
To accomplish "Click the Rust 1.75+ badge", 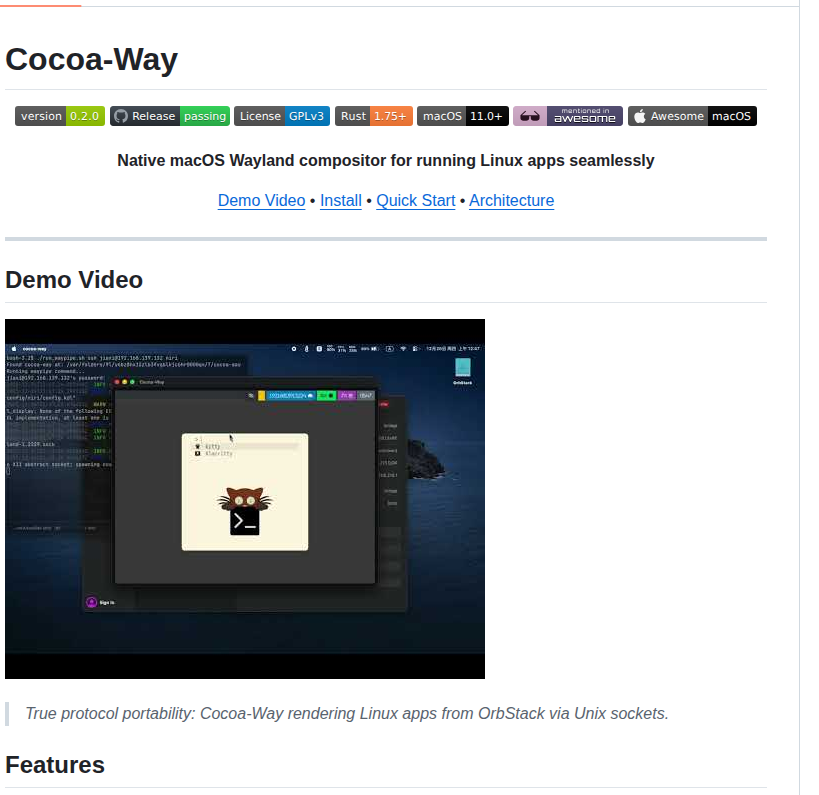I will 373,116.
